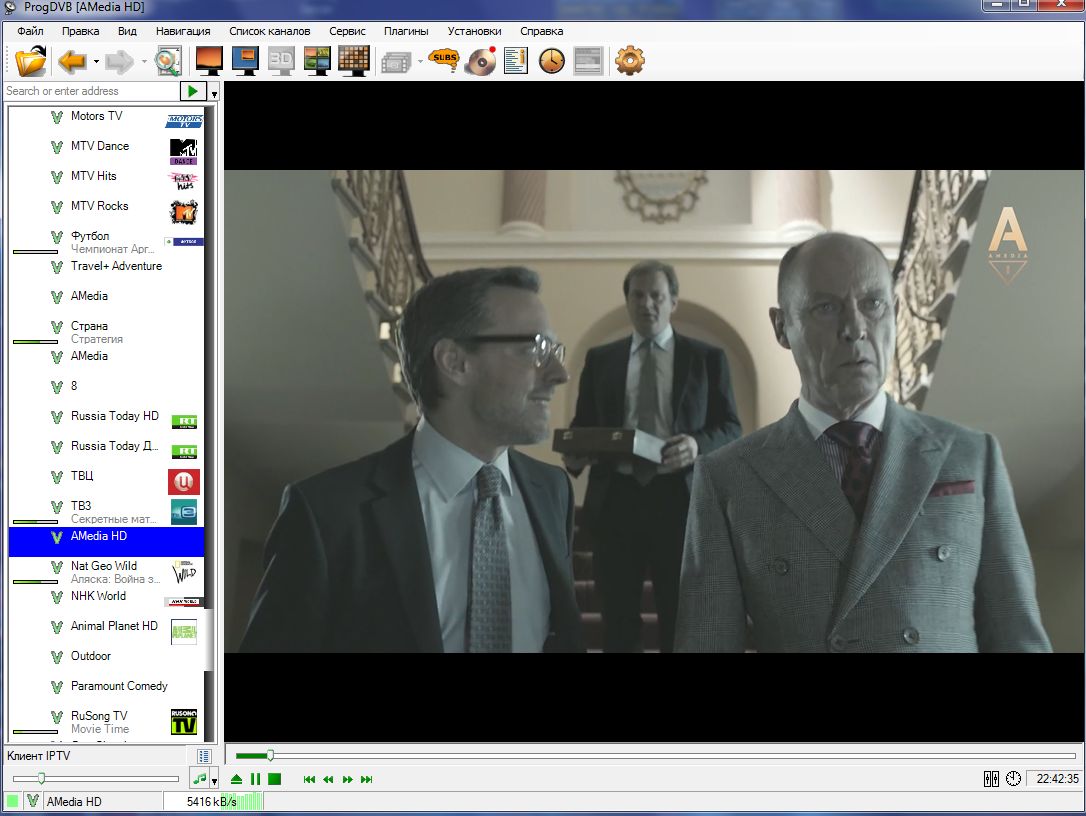Fast forward using double-right arrows
Screen dimensions: 1086x816
(348, 779)
